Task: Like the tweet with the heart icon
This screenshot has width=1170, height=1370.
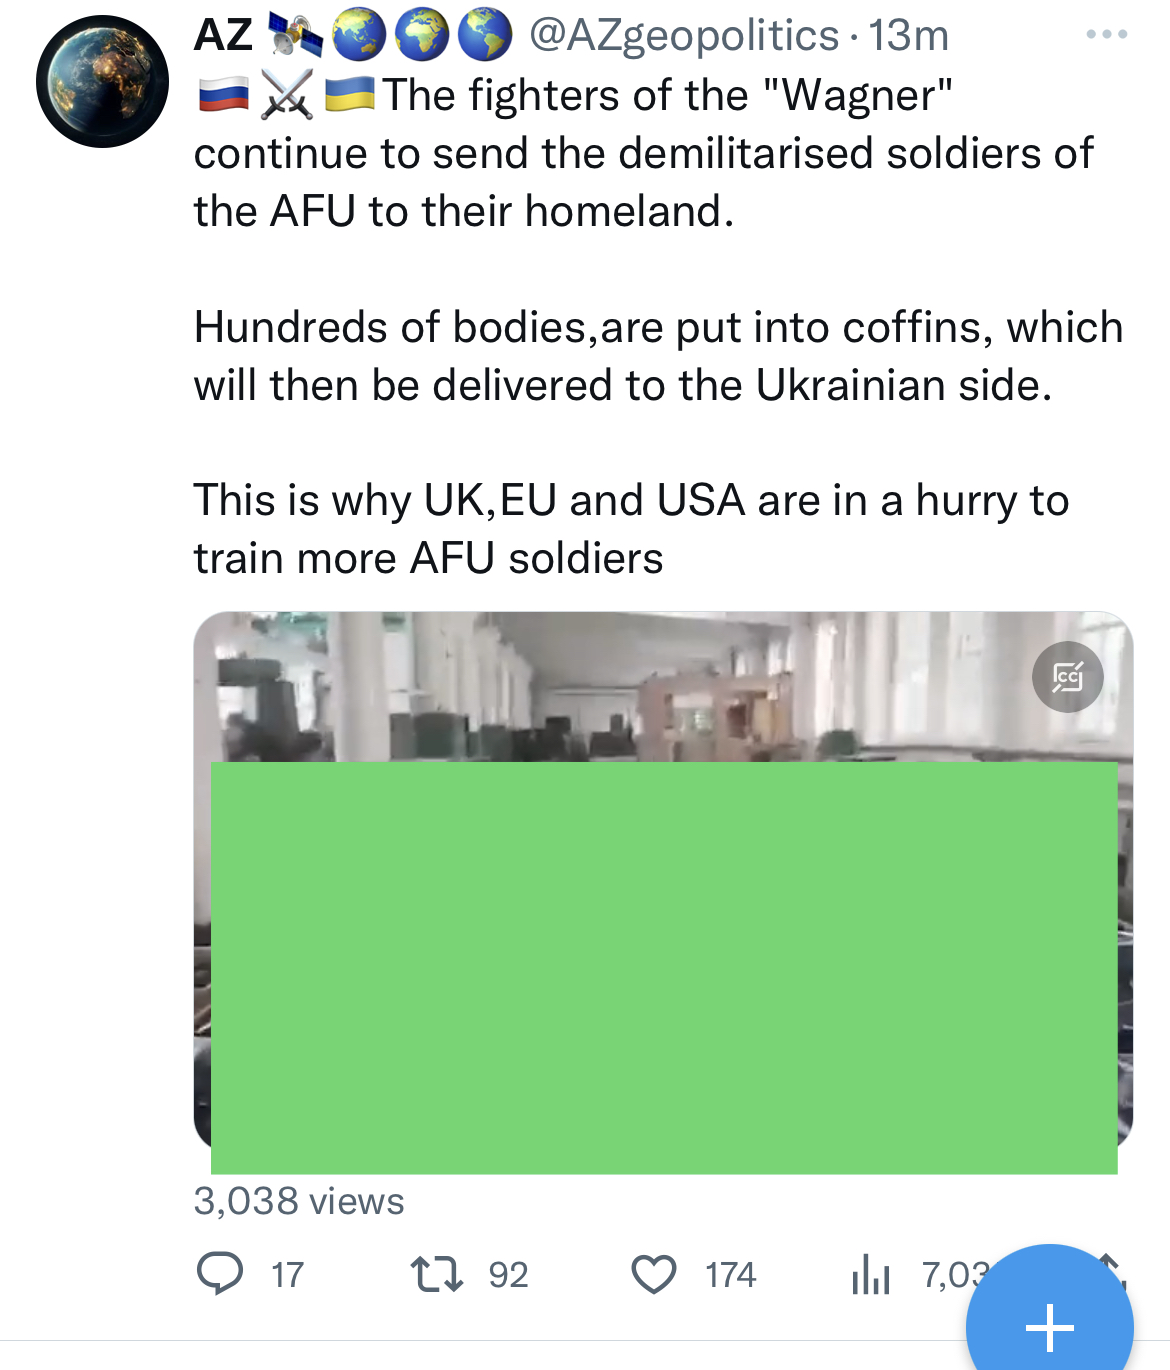Action: coord(654,1274)
